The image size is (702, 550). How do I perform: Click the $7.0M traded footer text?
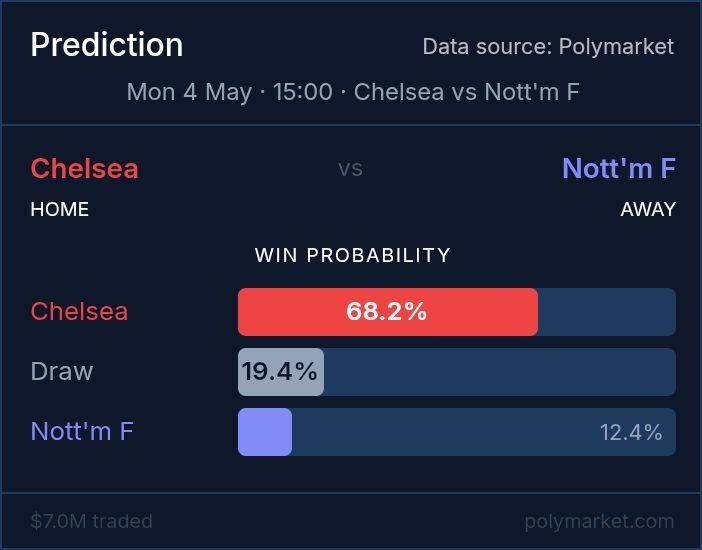click(x=91, y=521)
